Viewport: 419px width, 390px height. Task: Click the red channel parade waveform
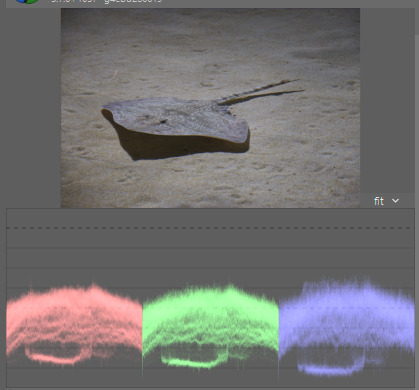pos(74,324)
